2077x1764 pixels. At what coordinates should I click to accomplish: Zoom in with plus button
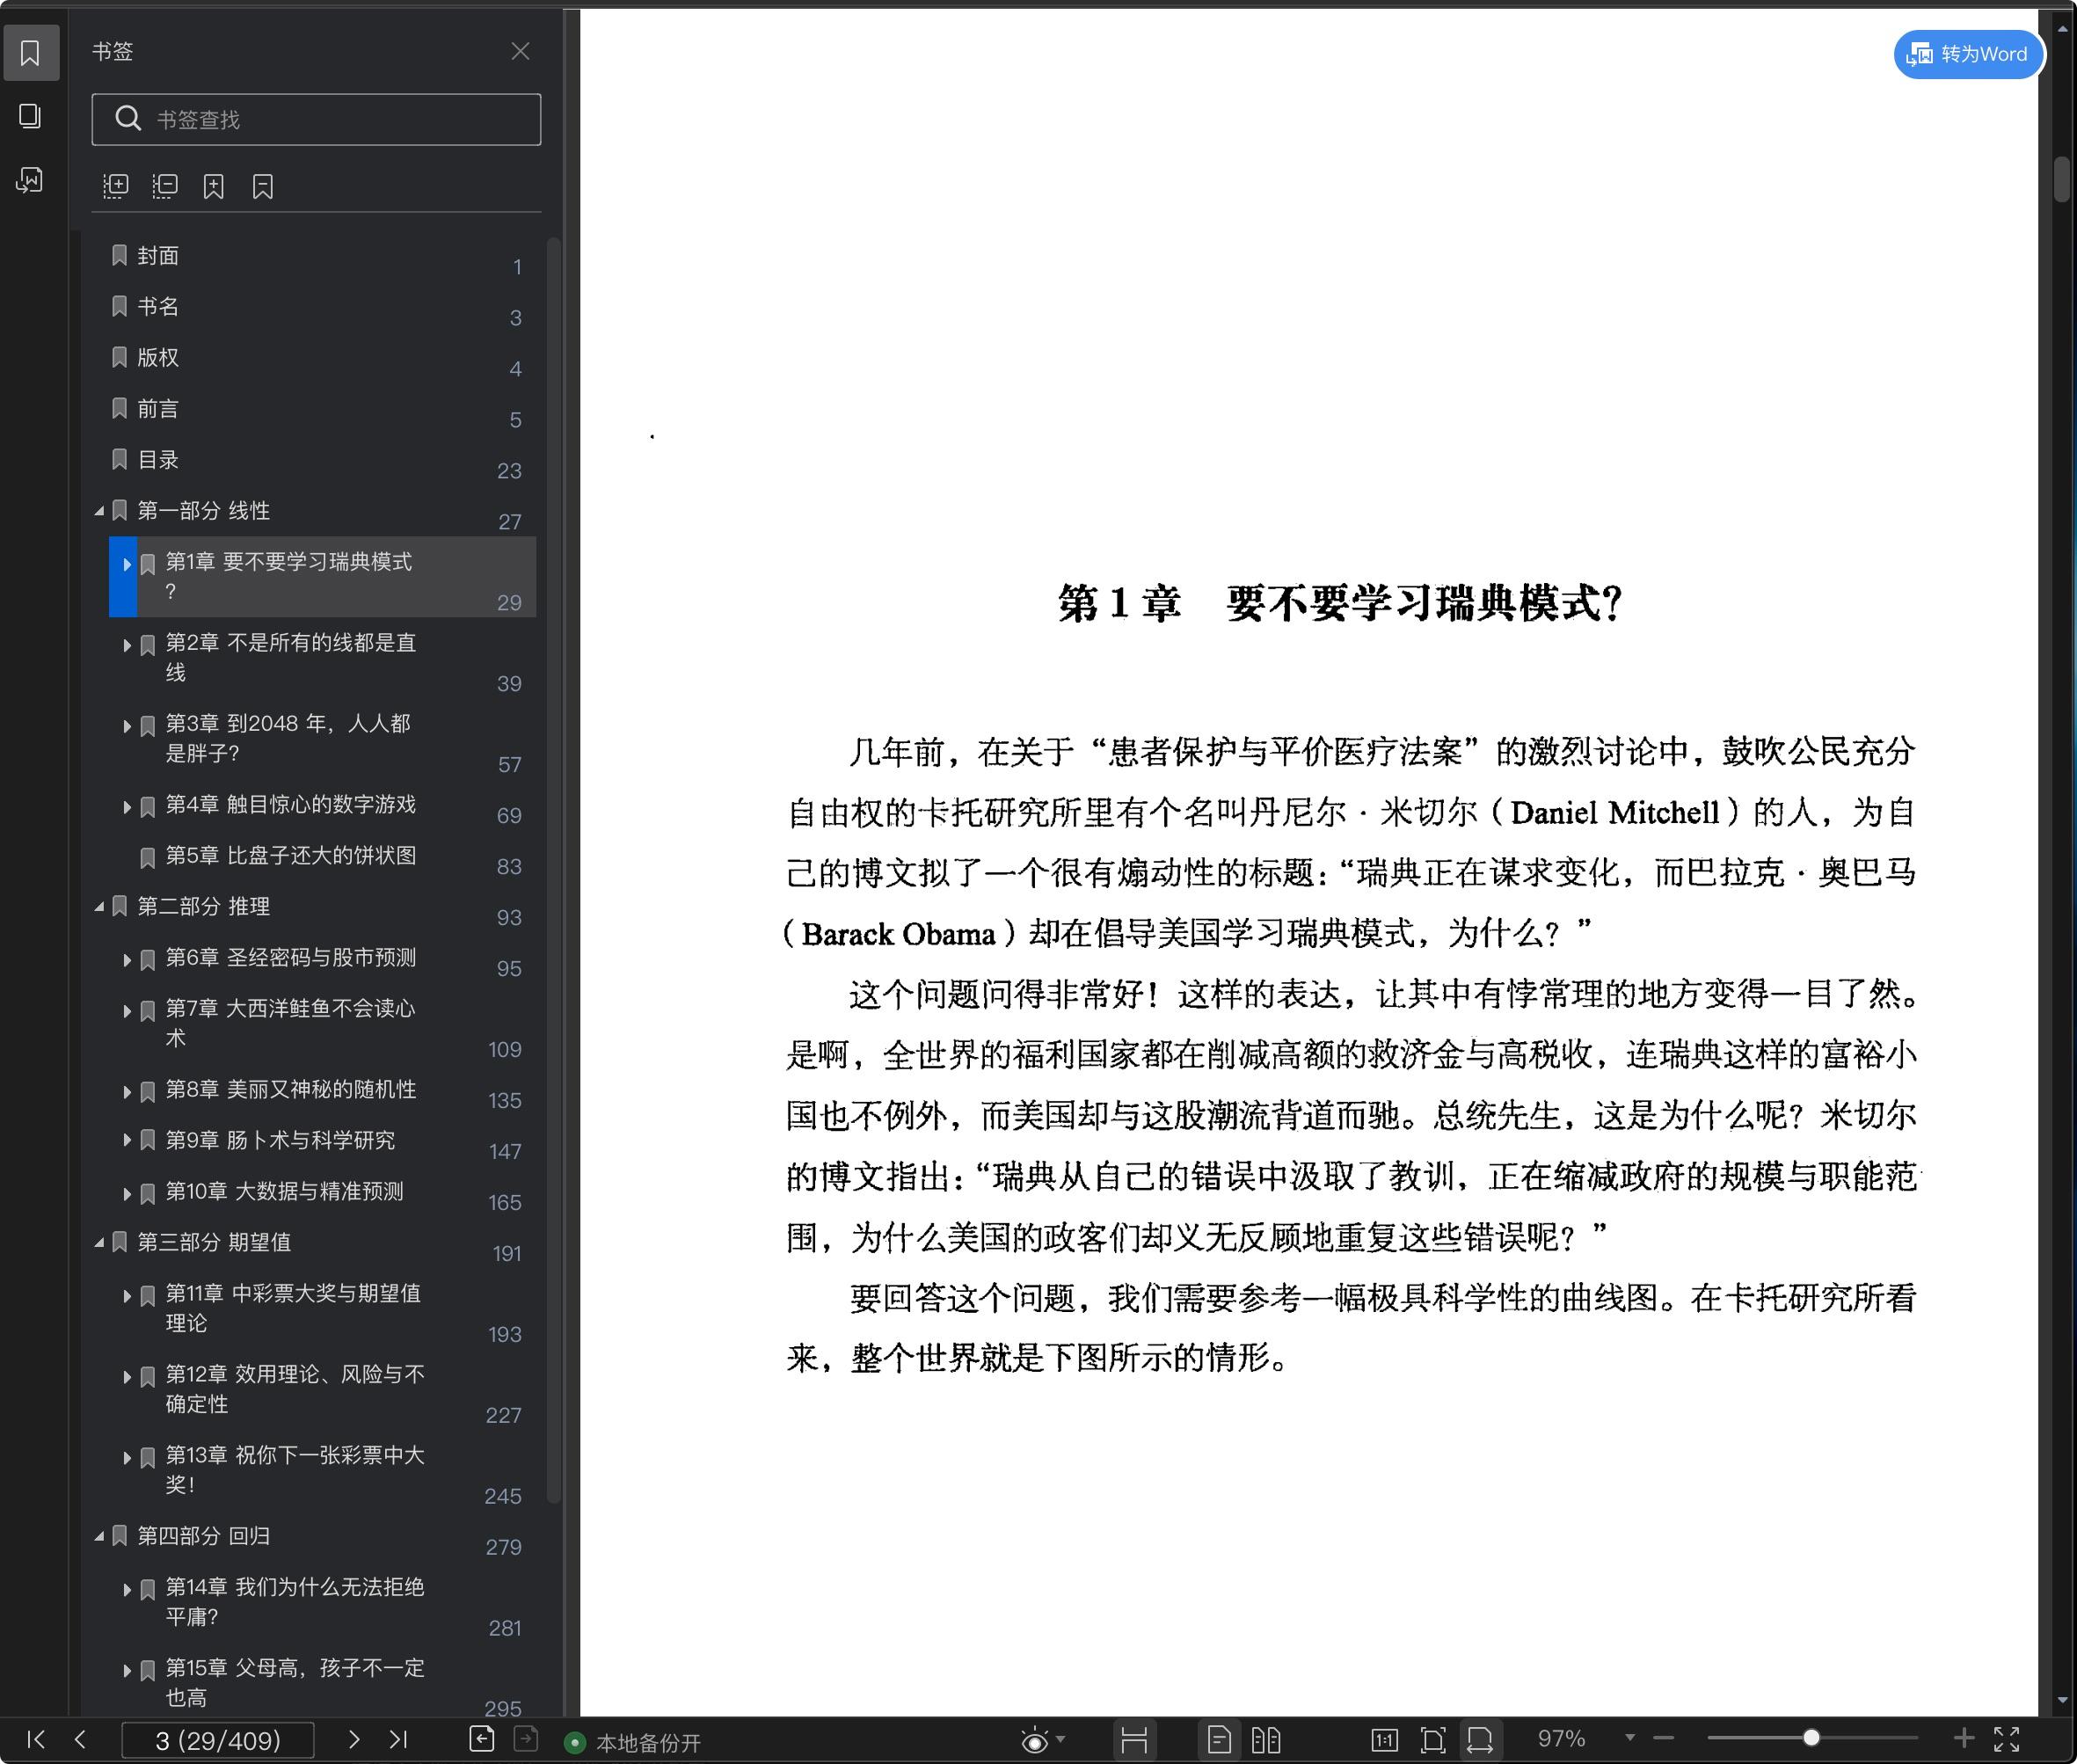(1964, 1738)
